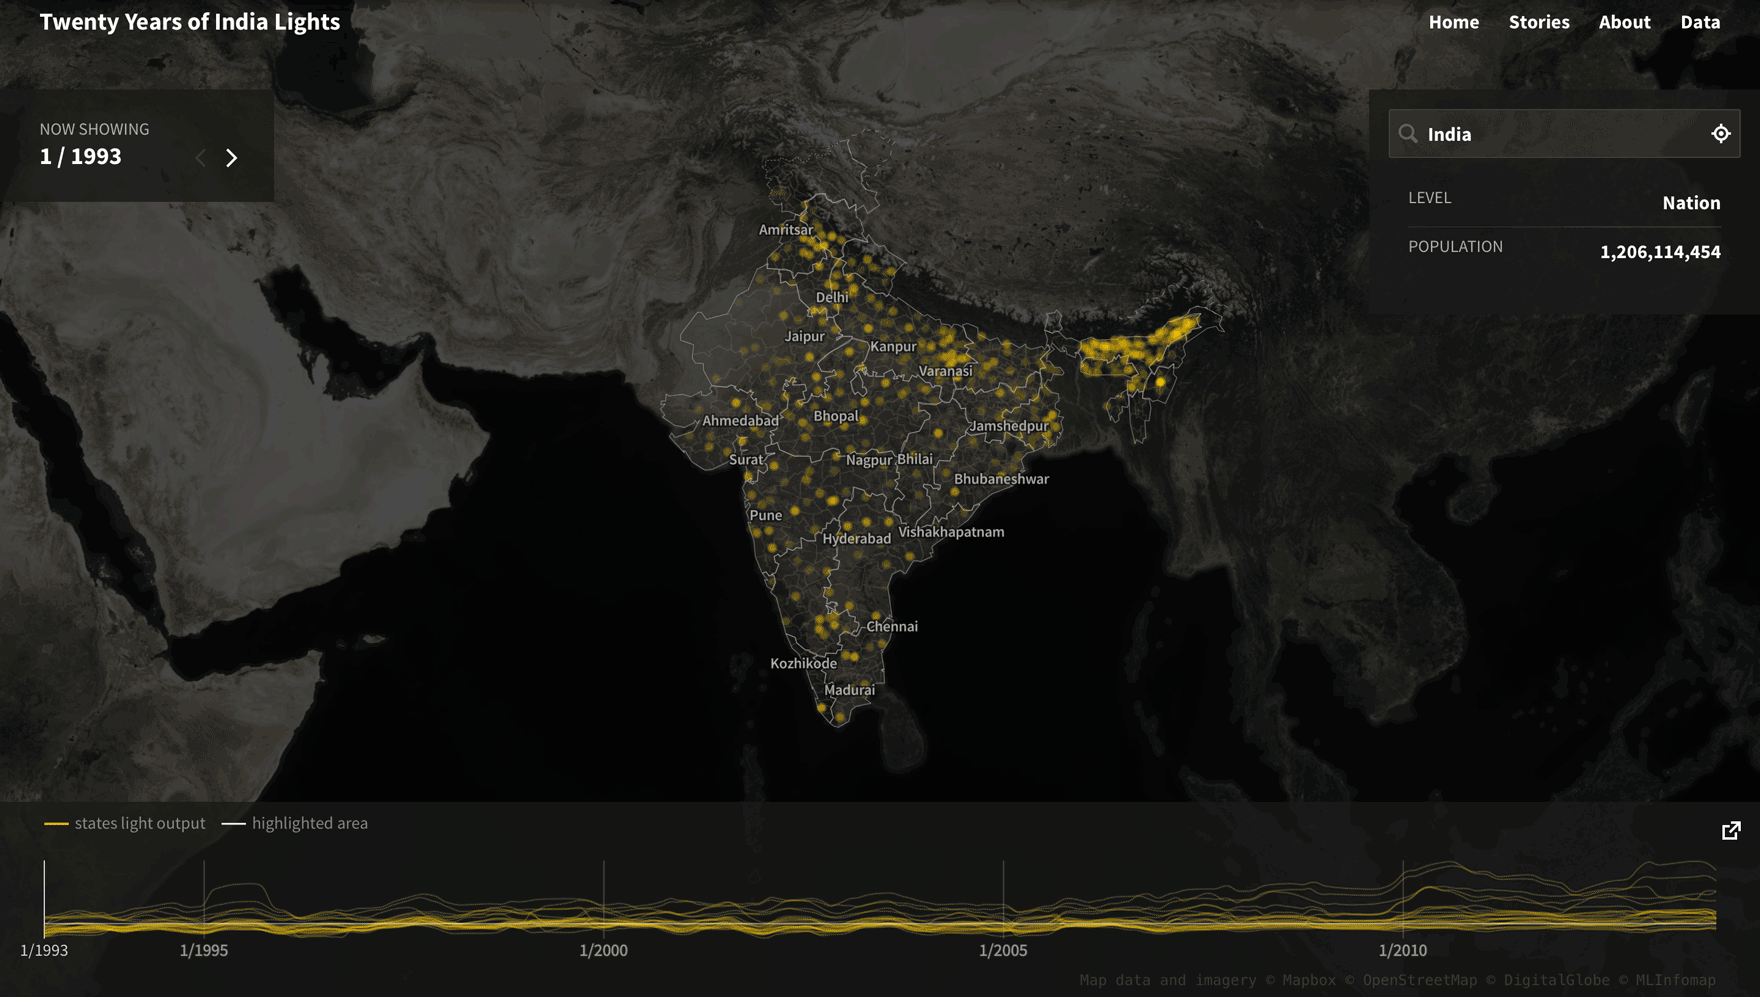Open the Mapbox attribution link
The width and height of the screenshot is (1760, 997).
pyautogui.click(x=1309, y=980)
